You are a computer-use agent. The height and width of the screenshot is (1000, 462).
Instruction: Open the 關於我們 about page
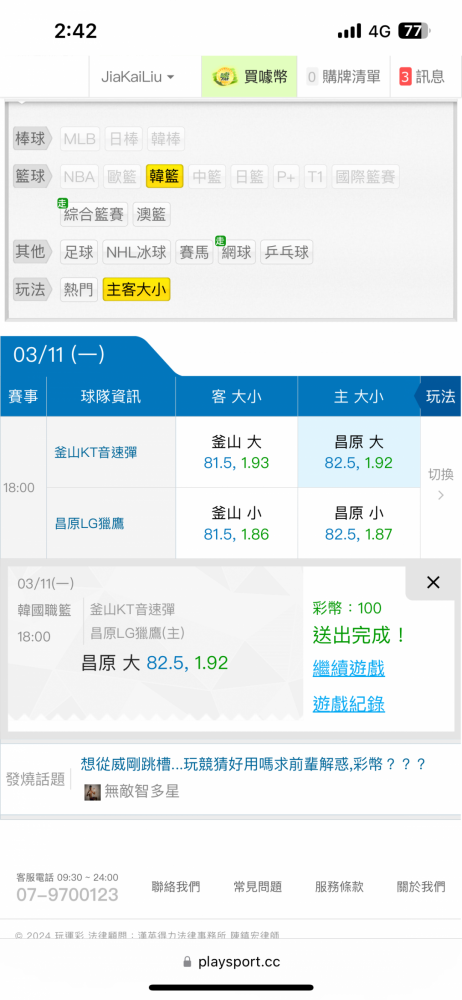point(421,886)
